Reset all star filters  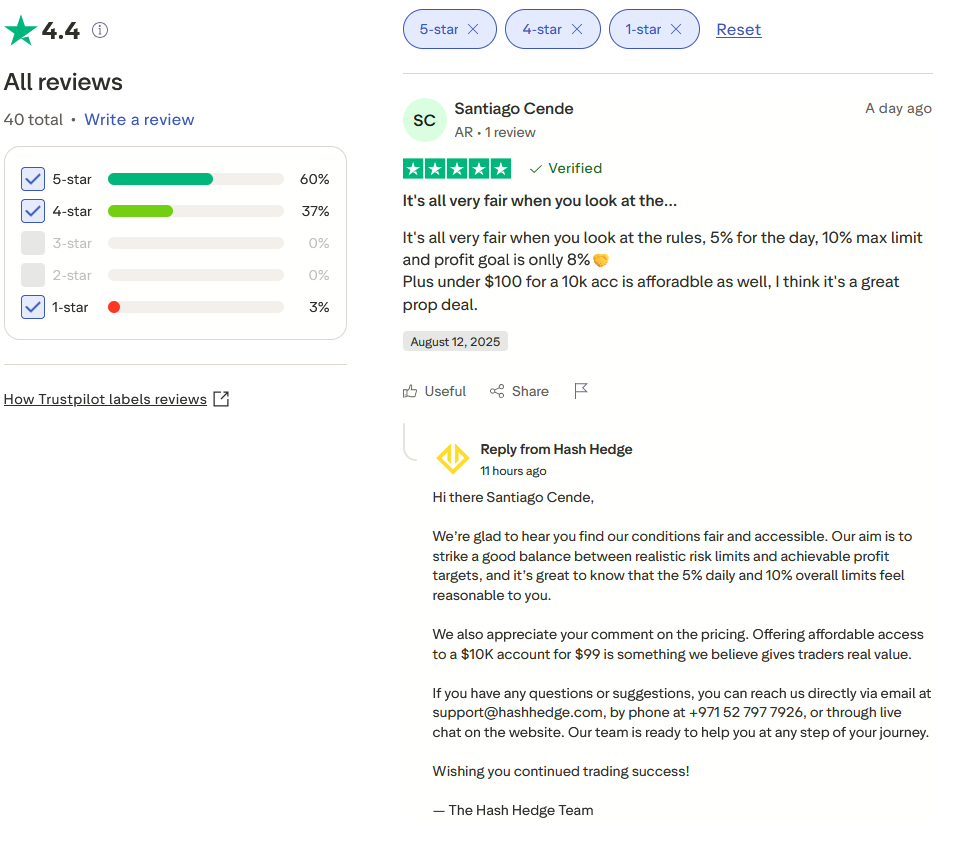click(x=738, y=29)
